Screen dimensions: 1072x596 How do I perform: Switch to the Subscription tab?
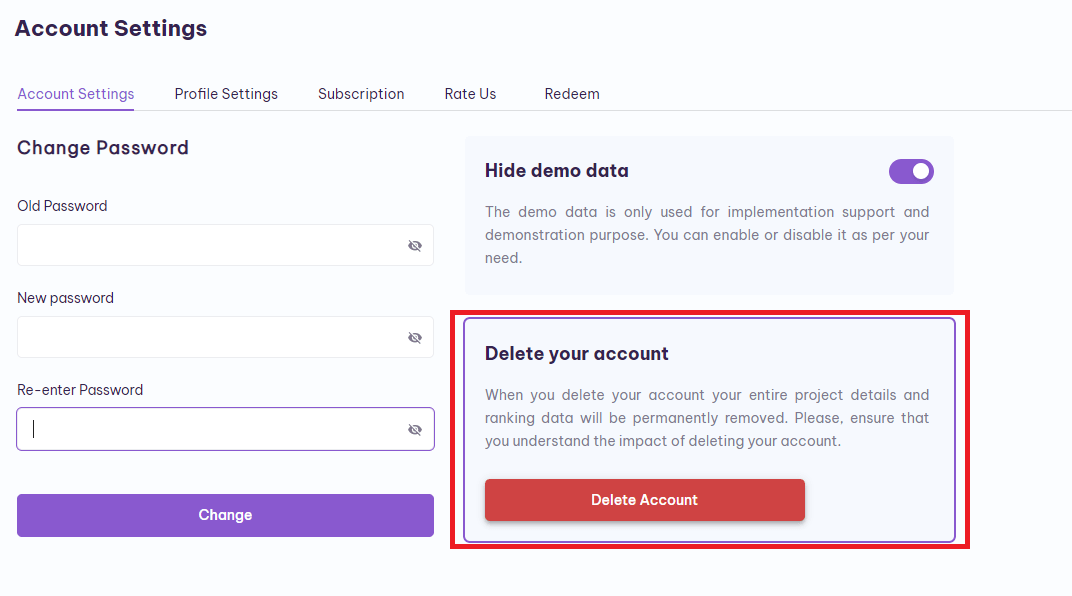coord(361,94)
